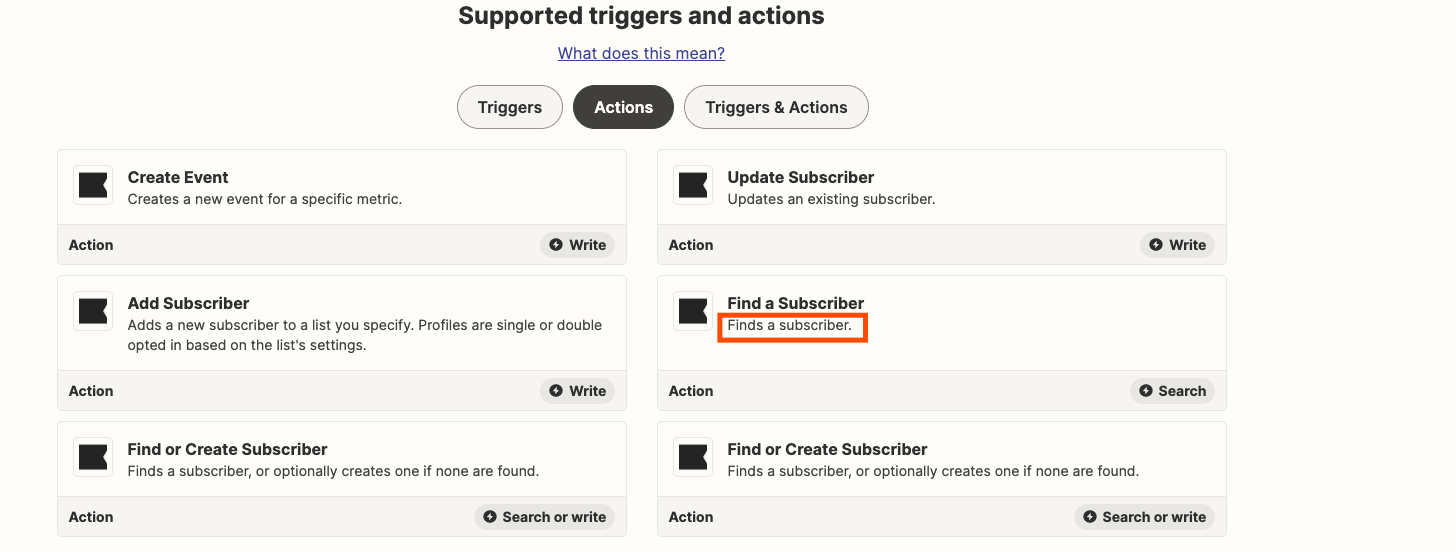Select the Triggers filter tab
Screen dimensions: 1456x552
pyautogui.click(x=509, y=107)
